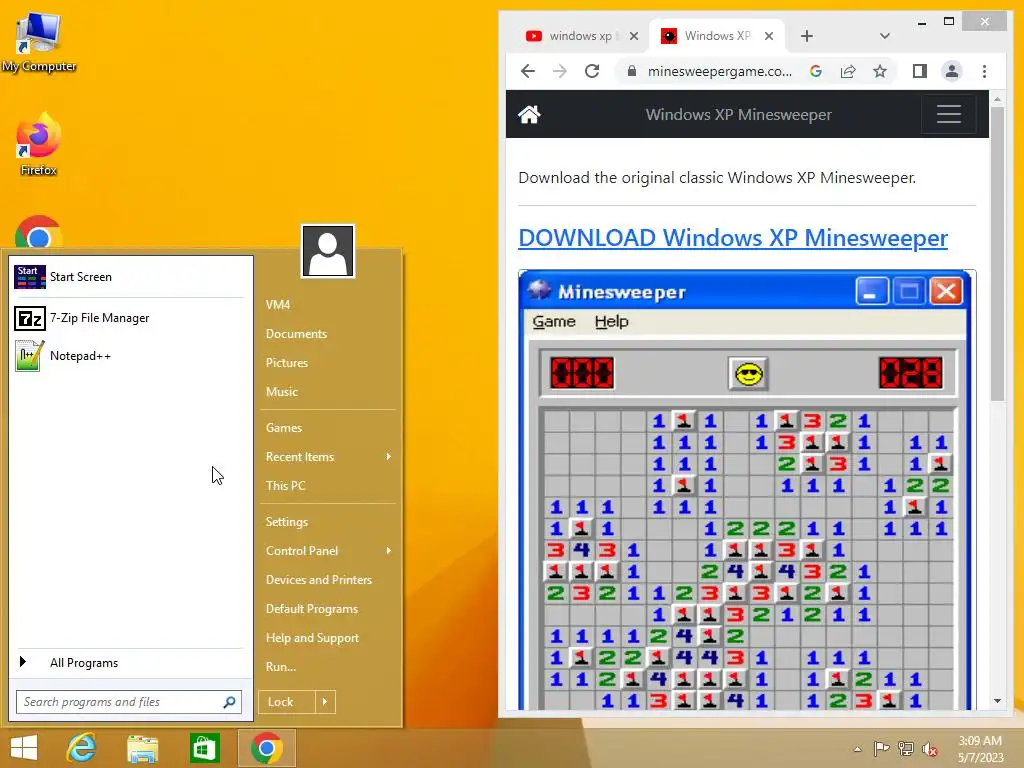Open Help and Support
This screenshot has height=768, width=1024.
pos(312,638)
